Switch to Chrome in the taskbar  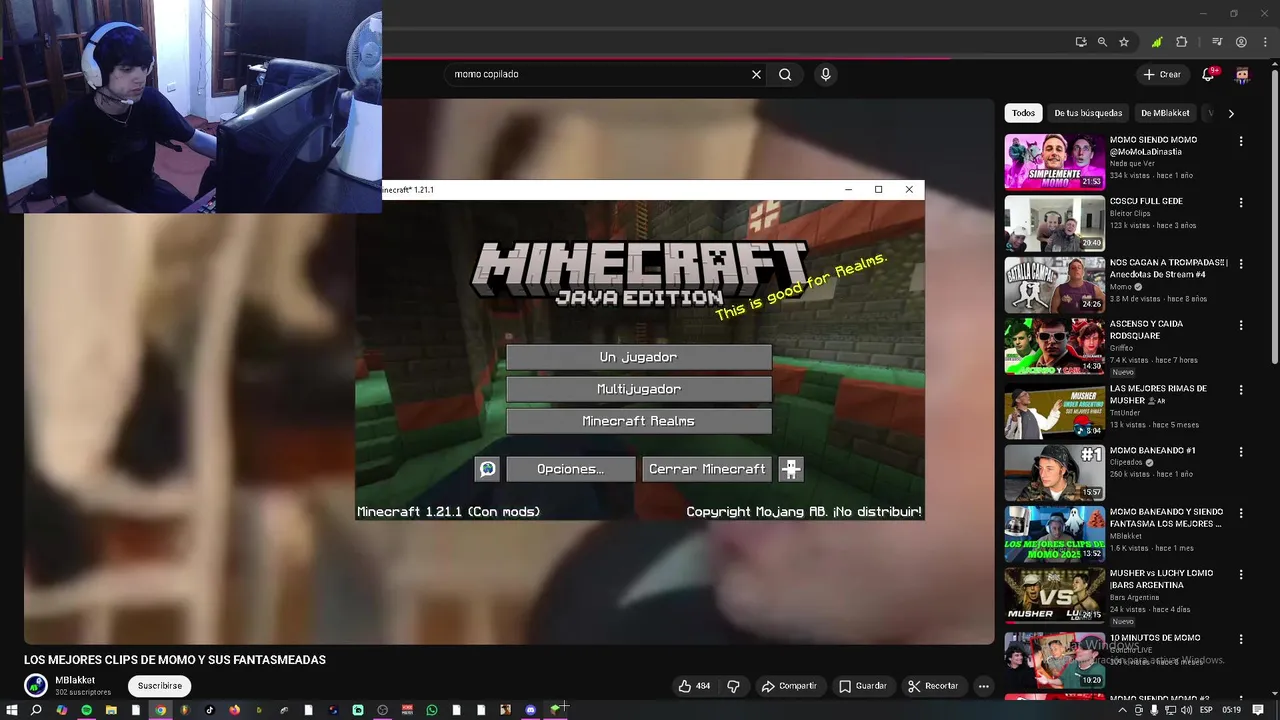[x=160, y=710]
